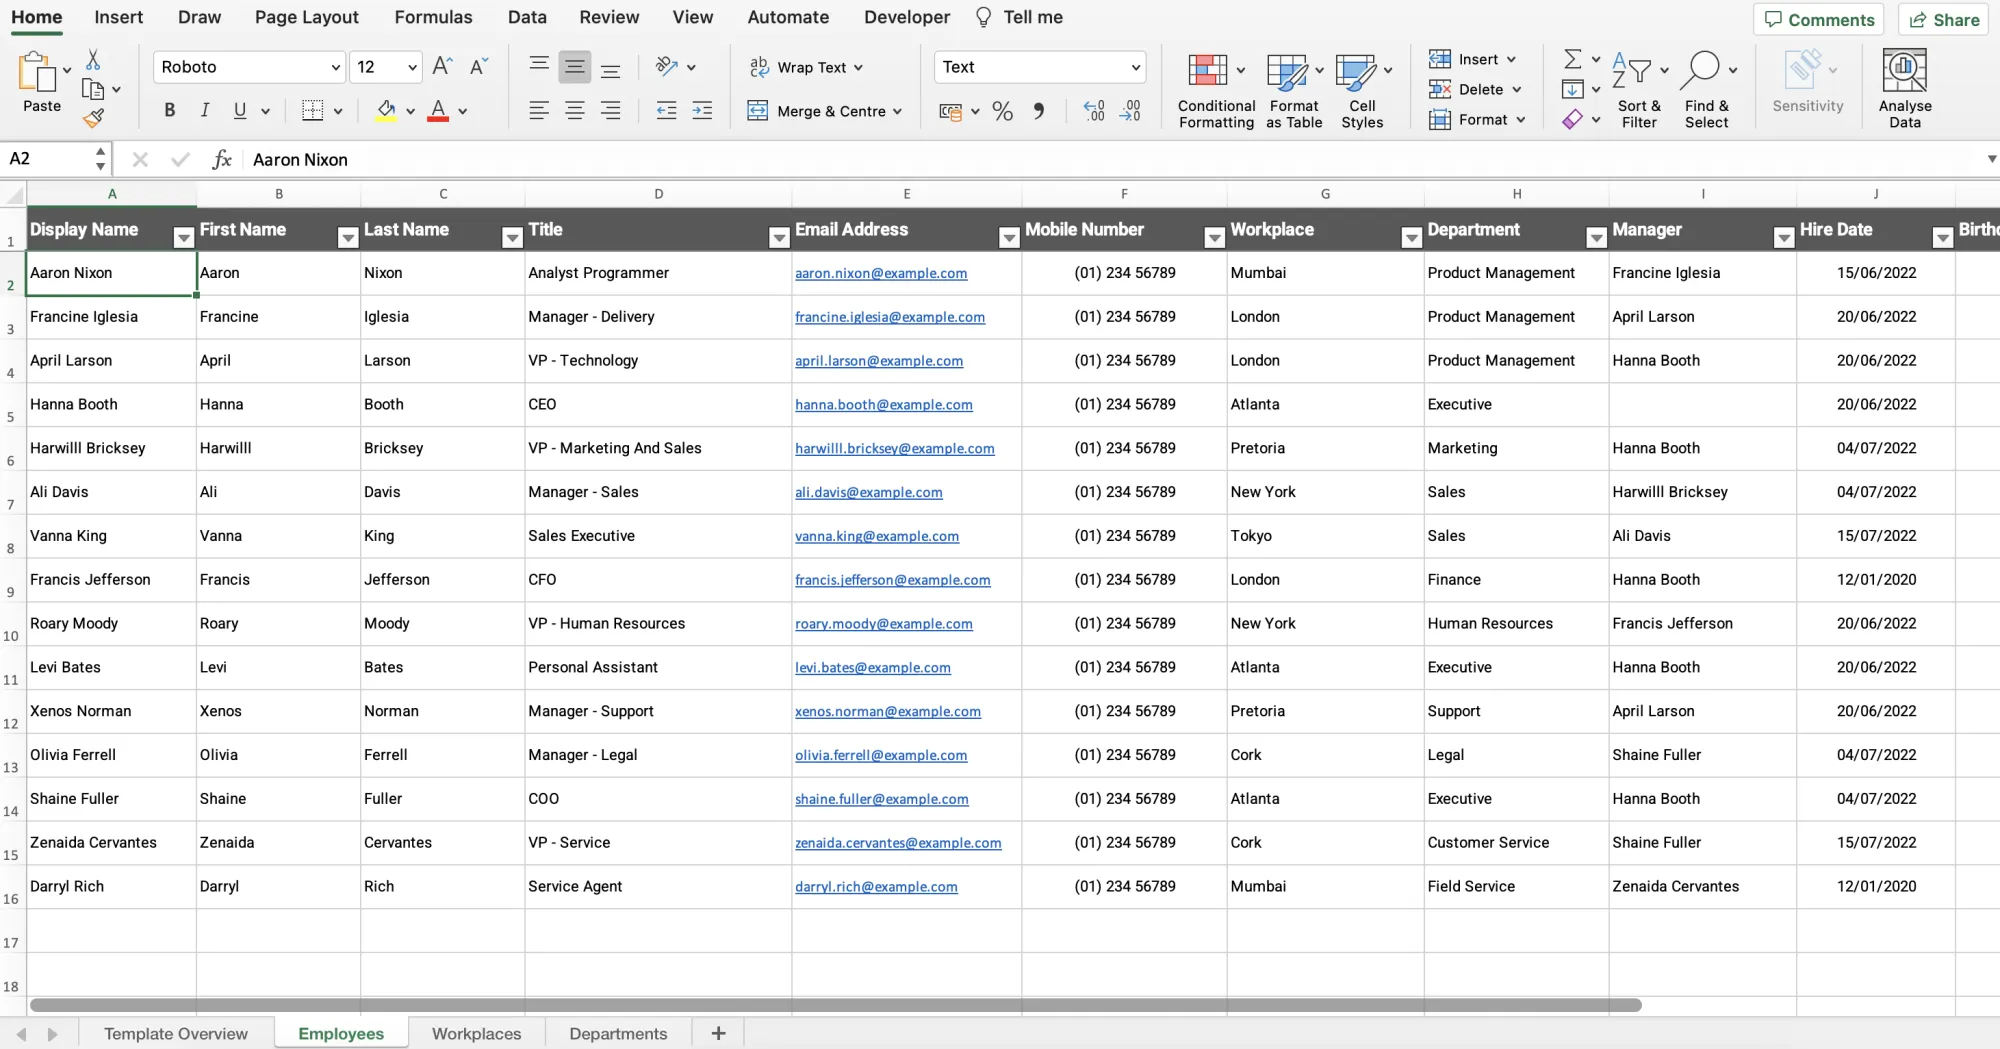Open the aaron.nixon@example.com email link
This screenshot has height=1049, width=2000.
tap(882, 273)
